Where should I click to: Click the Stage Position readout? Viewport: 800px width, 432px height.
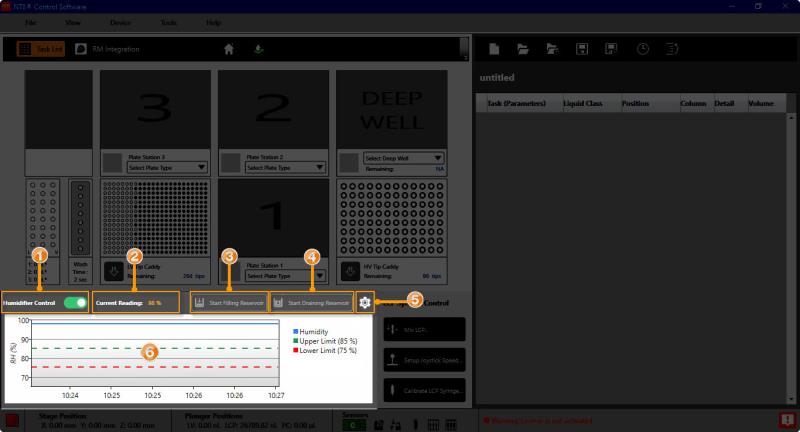pyautogui.click(x=97, y=421)
